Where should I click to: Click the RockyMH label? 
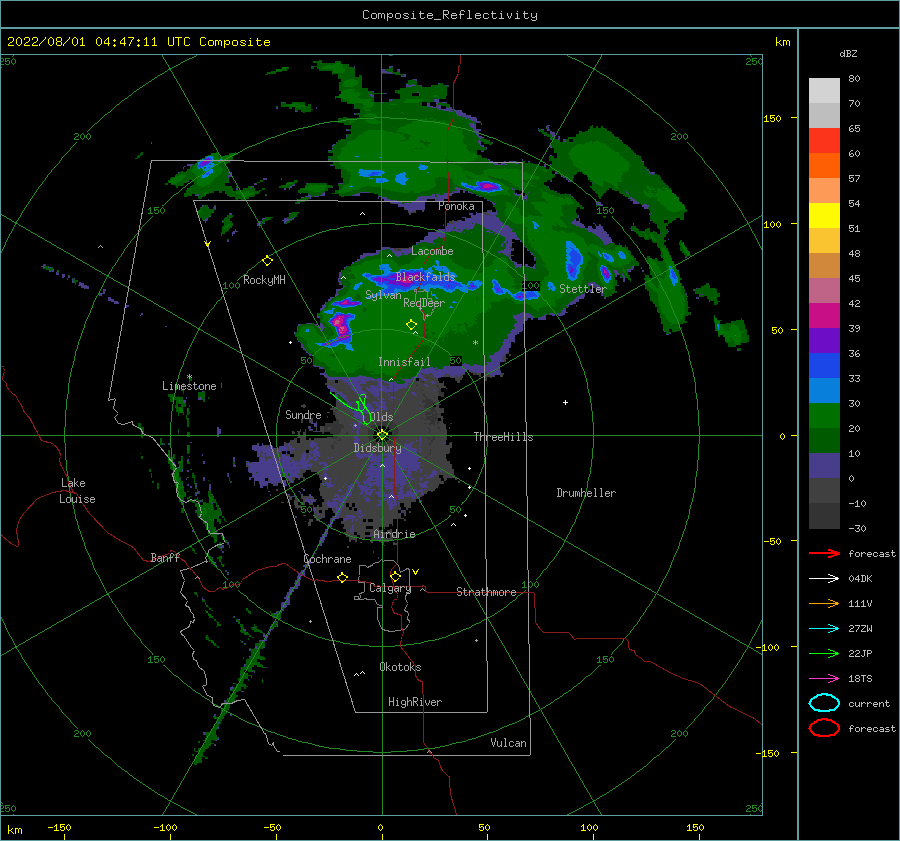click(x=264, y=280)
